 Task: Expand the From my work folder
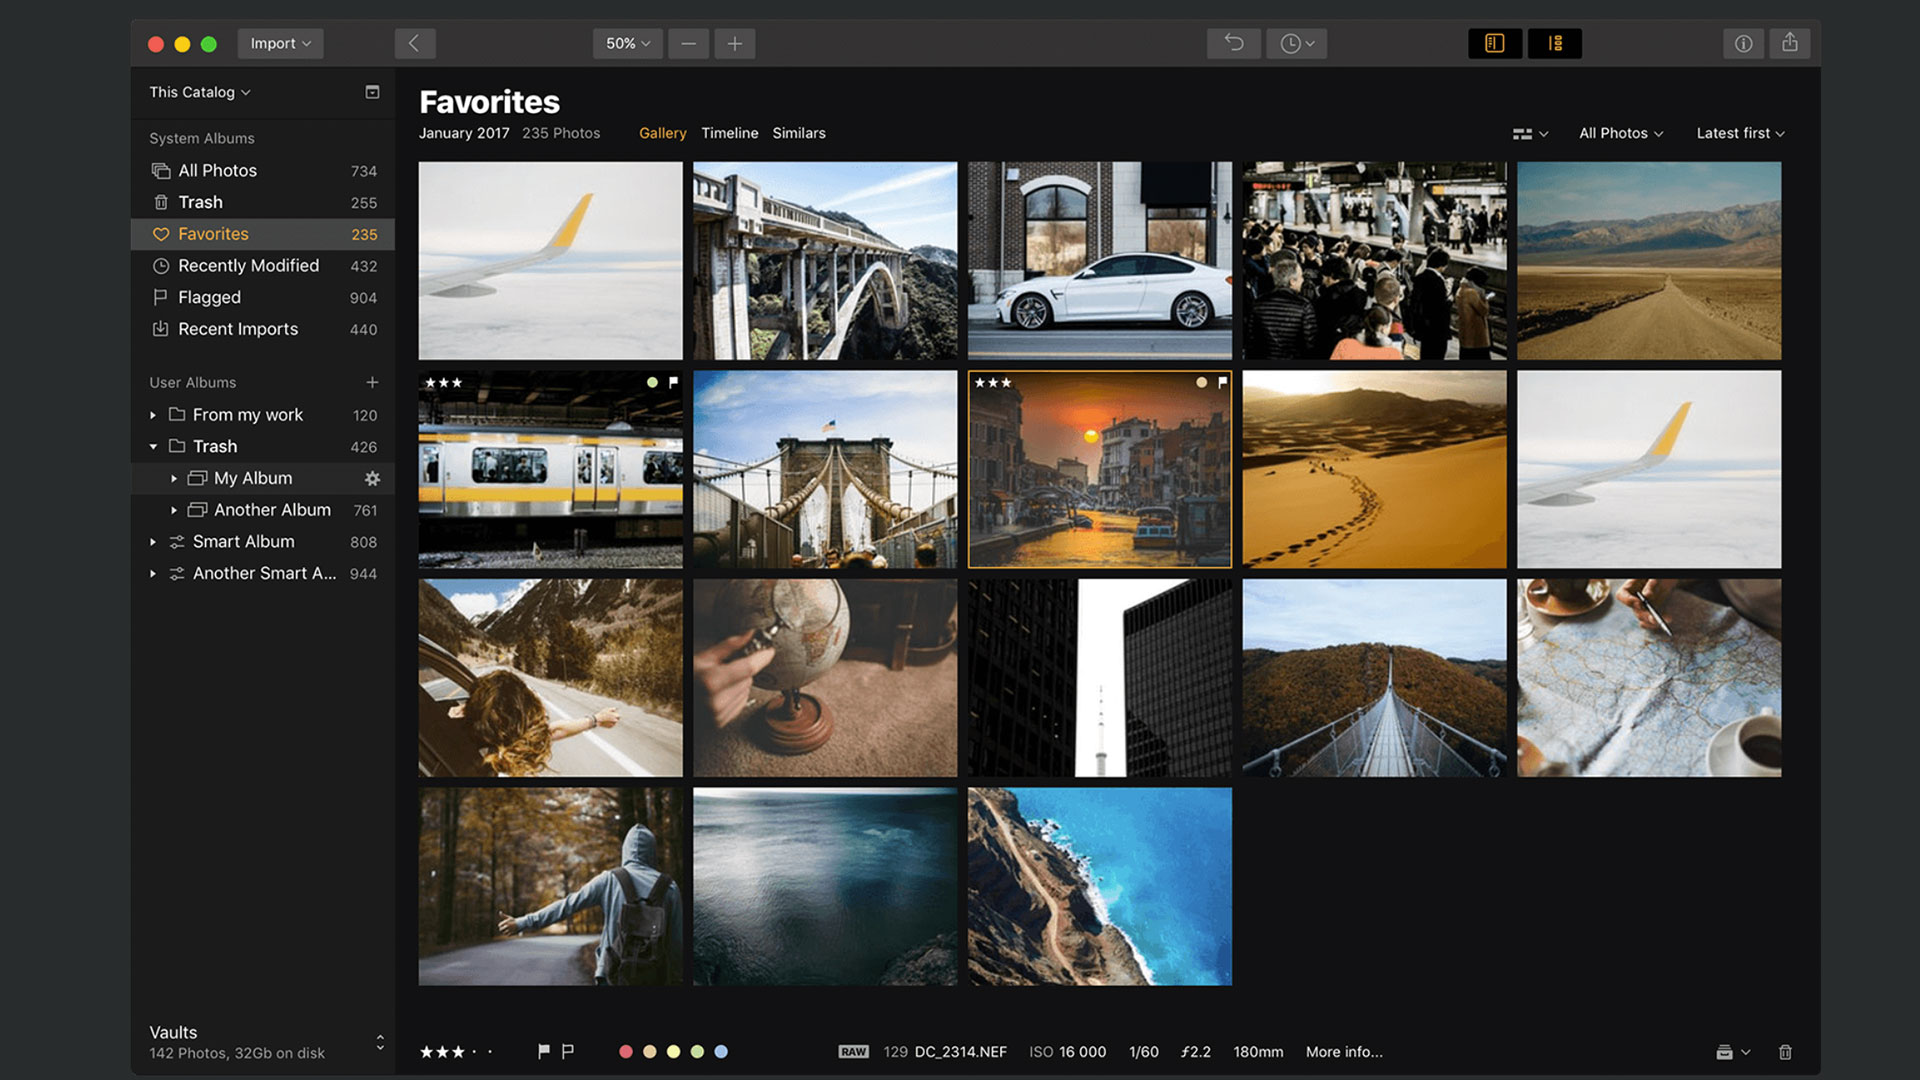[x=153, y=415]
